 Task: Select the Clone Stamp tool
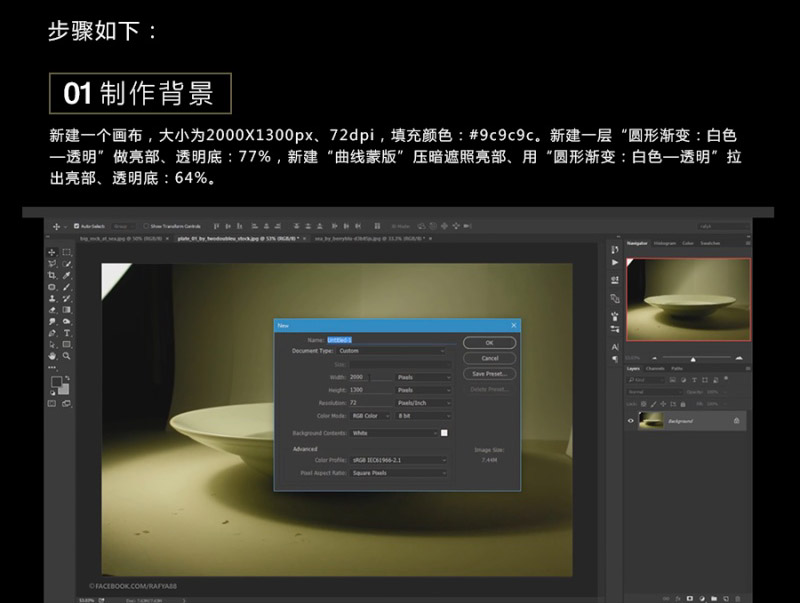(x=52, y=298)
